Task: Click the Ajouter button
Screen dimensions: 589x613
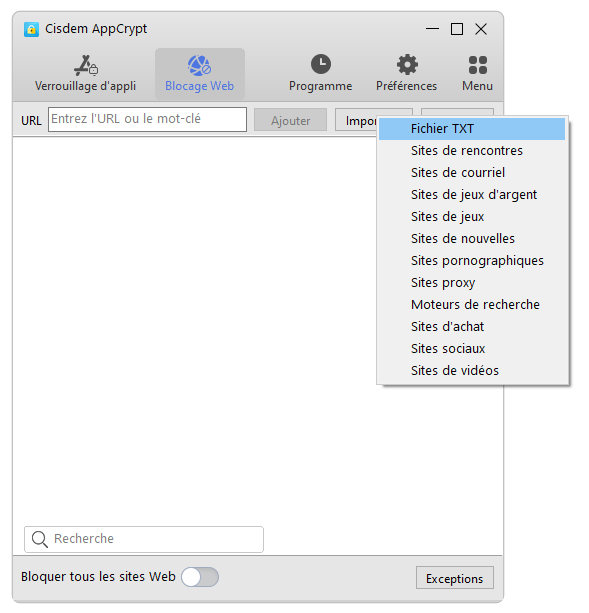Action: tap(290, 120)
